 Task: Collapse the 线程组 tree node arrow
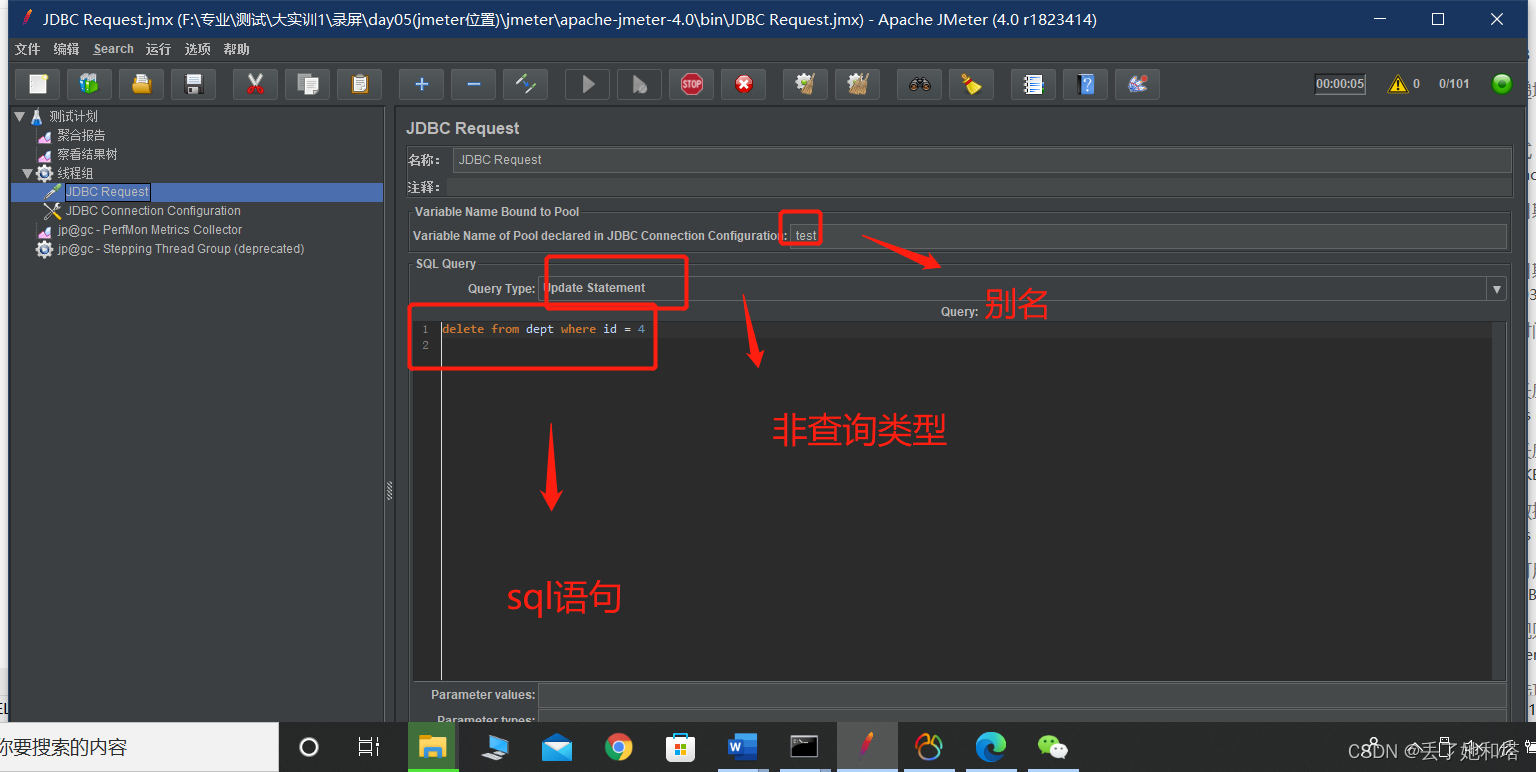[x=27, y=173]
